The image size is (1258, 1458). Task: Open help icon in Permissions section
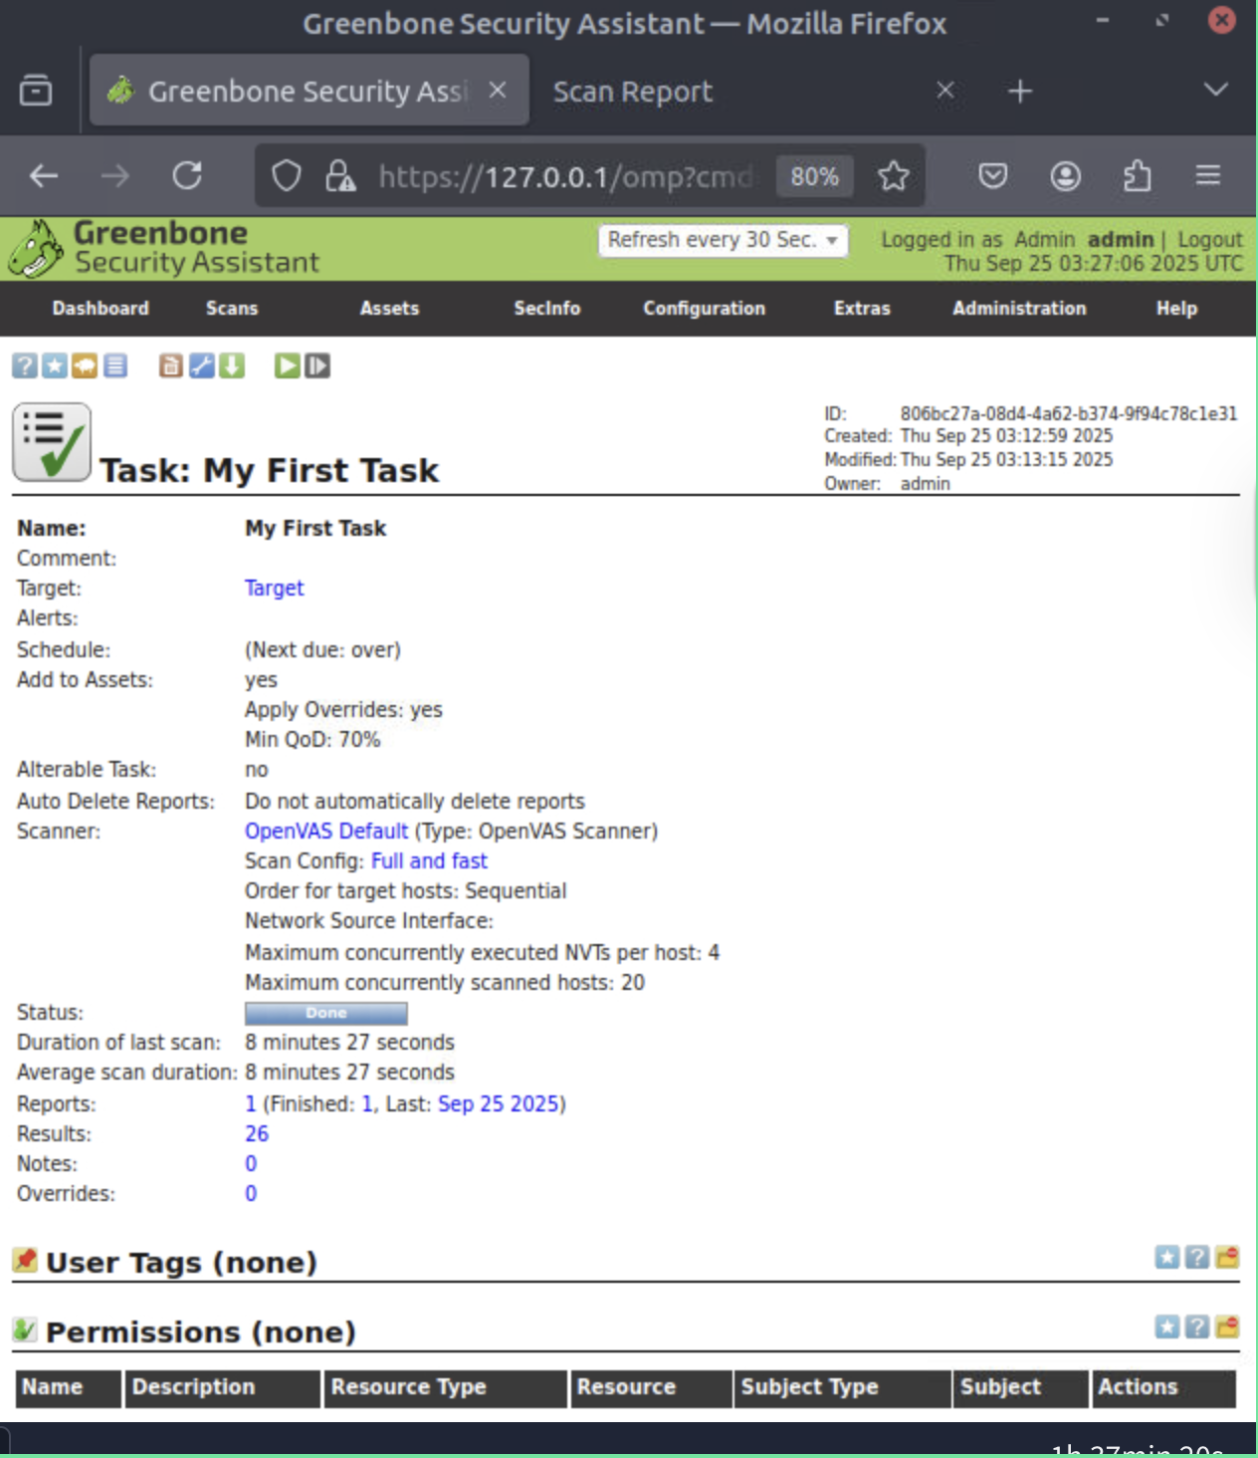tap(1197, 1327)
